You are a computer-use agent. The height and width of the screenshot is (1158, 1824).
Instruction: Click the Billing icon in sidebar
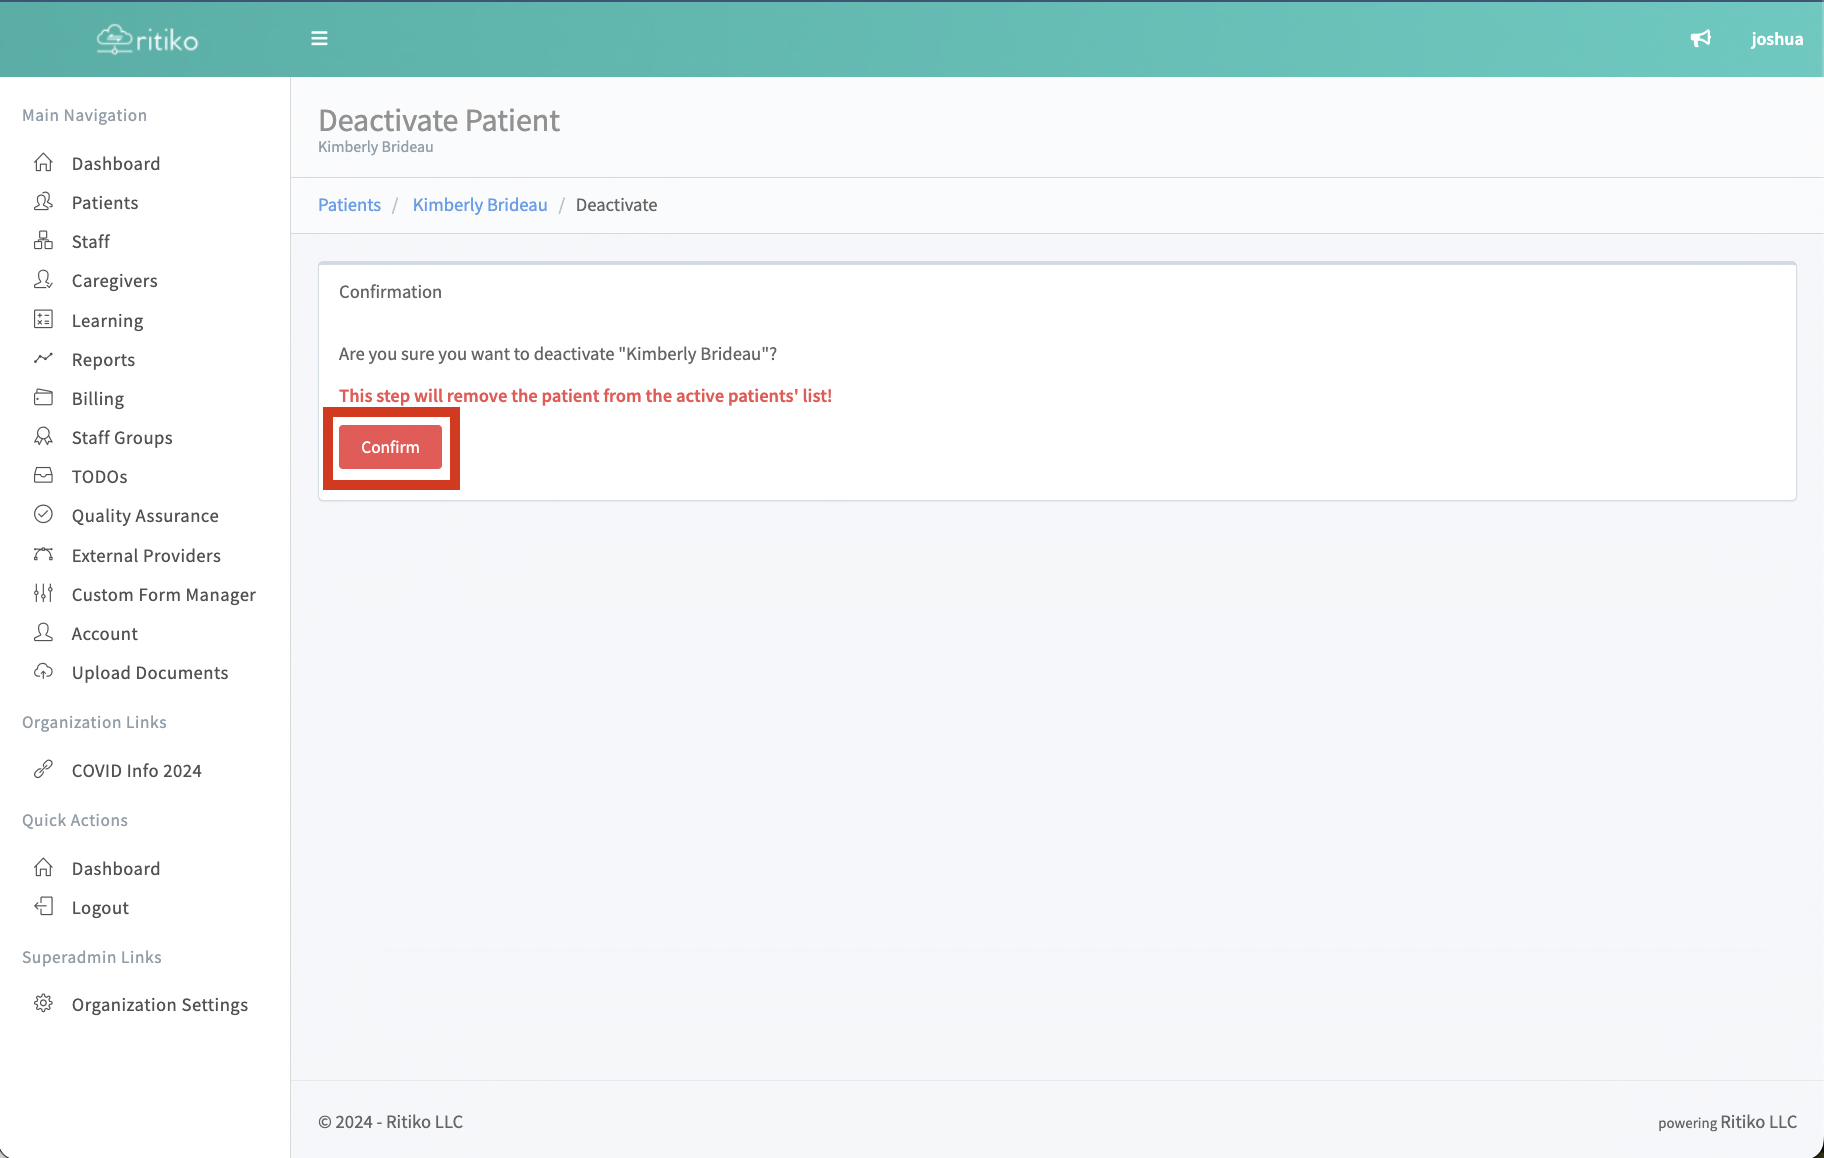pyautogui.click(x=43, y=398)
